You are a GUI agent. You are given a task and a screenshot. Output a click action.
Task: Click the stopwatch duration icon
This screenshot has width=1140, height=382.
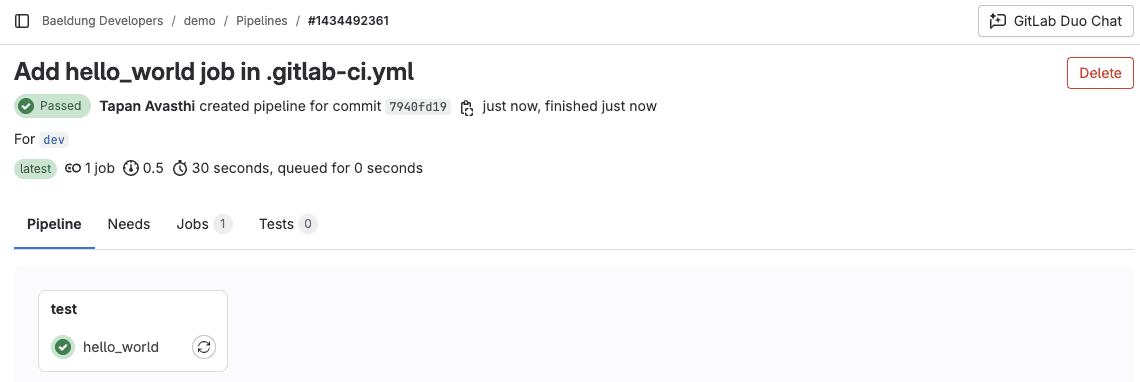(180, 168)
